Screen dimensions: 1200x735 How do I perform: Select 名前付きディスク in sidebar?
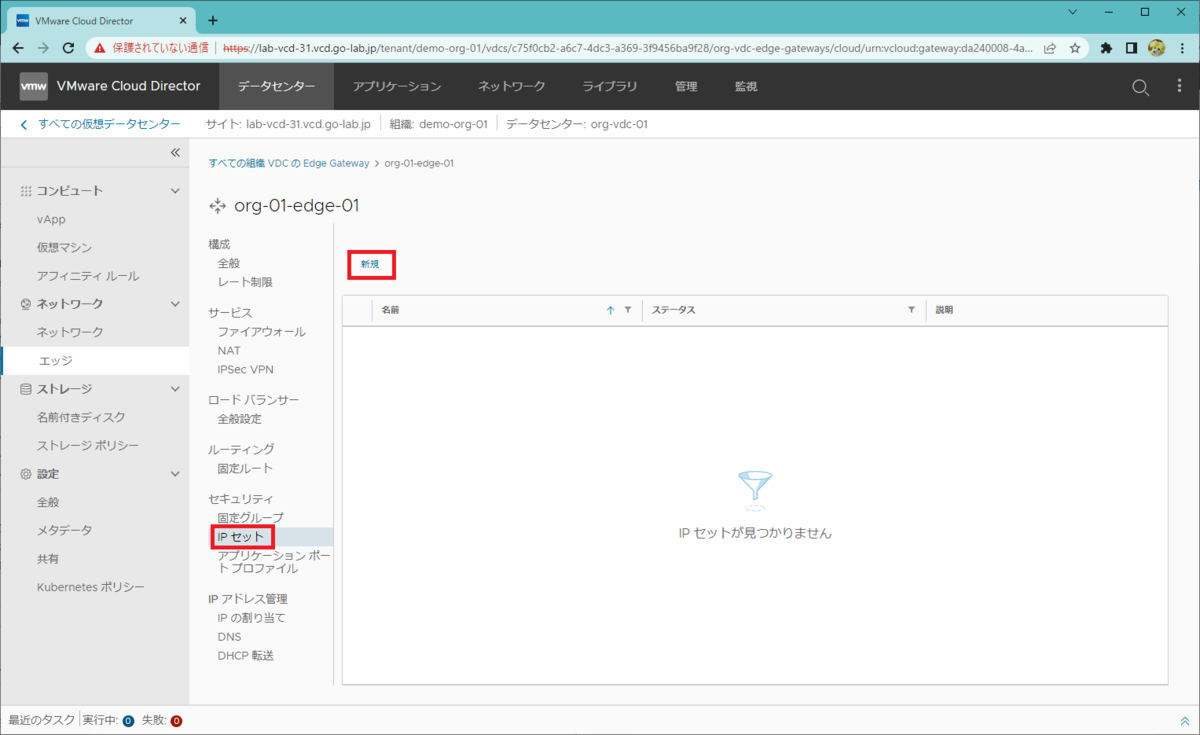(81, 417)
